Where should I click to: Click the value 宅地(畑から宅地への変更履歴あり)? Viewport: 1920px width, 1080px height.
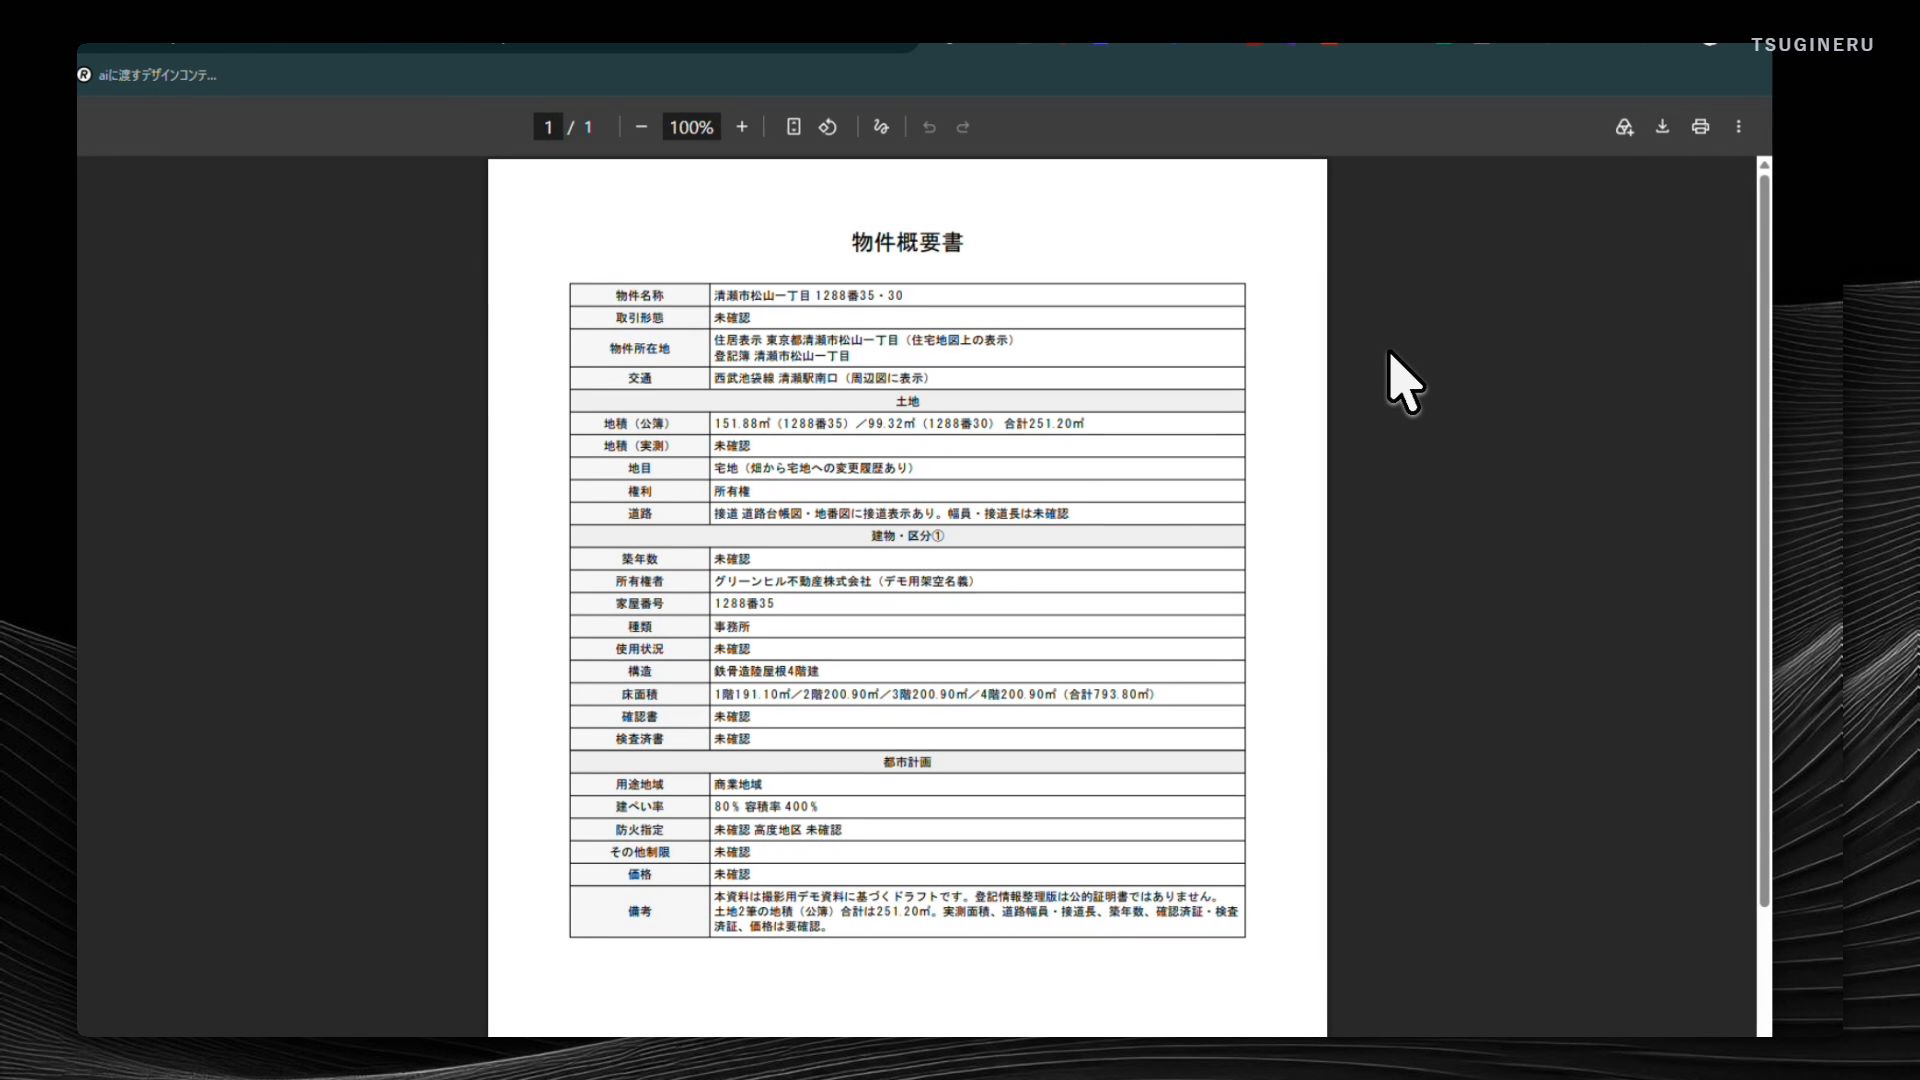coord(816,469)
